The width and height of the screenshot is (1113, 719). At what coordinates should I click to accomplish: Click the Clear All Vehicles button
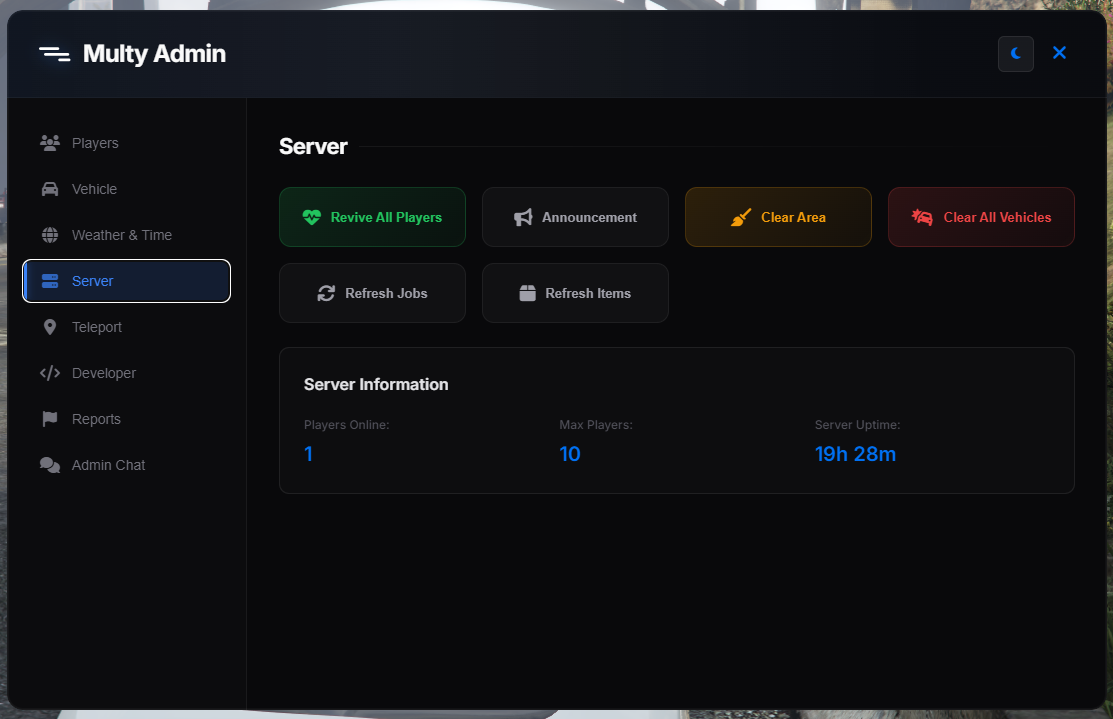click(x=981, y=217)
